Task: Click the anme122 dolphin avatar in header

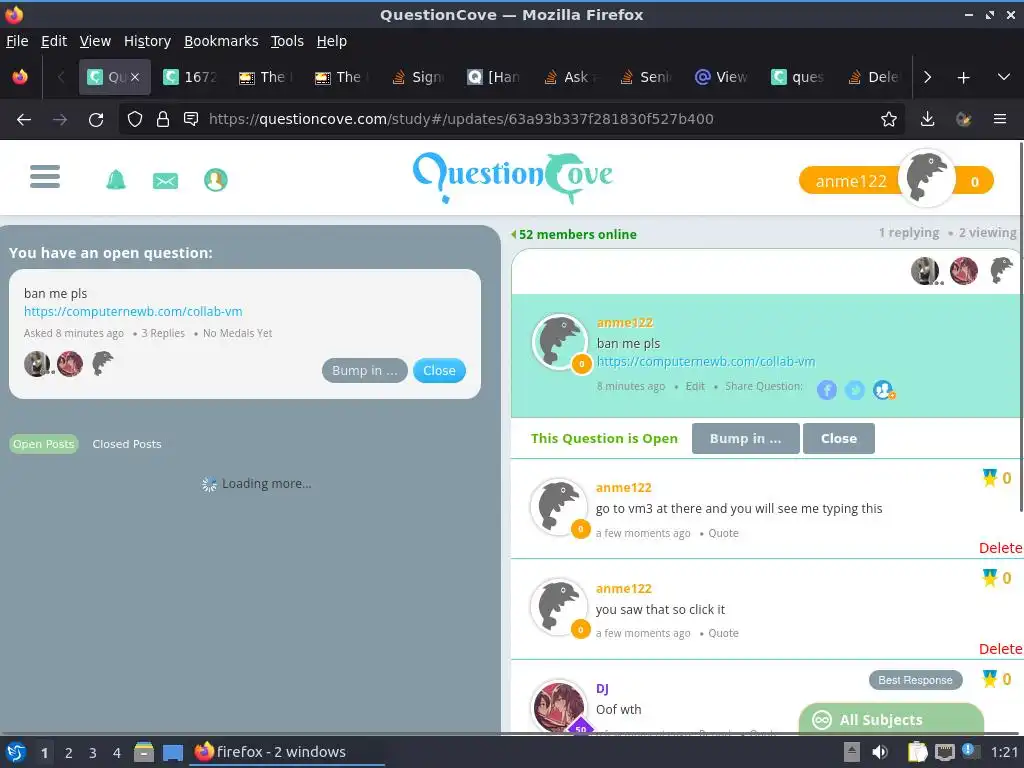Action: pos(926,178)
